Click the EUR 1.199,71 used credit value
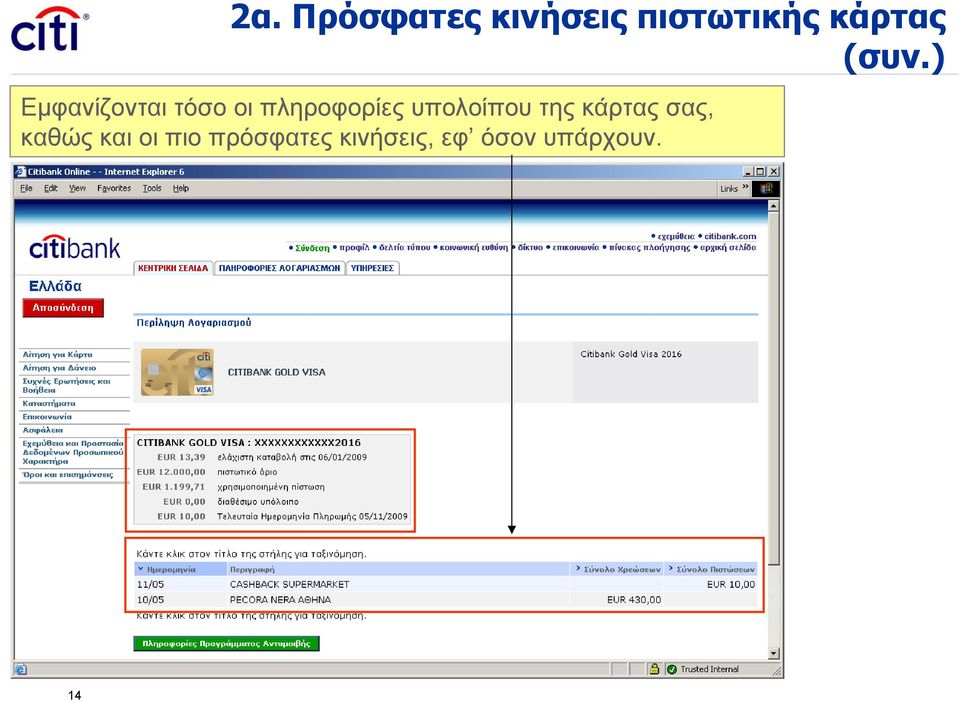This screenshot has width=960, height=702. coord(174,487)
